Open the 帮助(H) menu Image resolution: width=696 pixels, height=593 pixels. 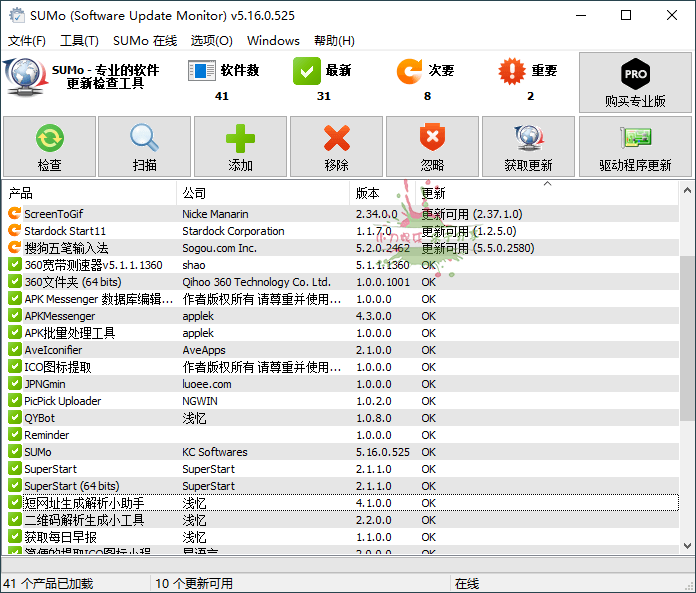coord(334,41)
